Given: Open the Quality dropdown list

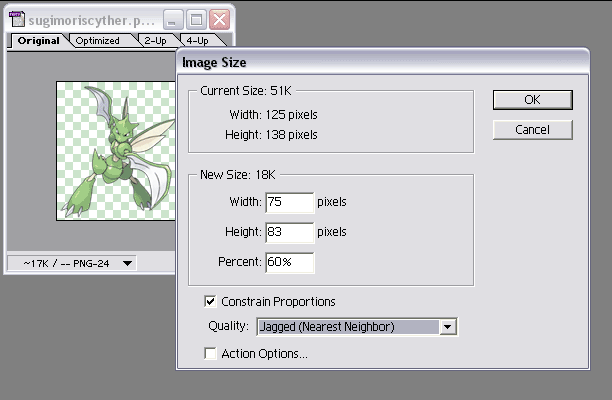Looking at the screenshot, I should click(448, 327).
